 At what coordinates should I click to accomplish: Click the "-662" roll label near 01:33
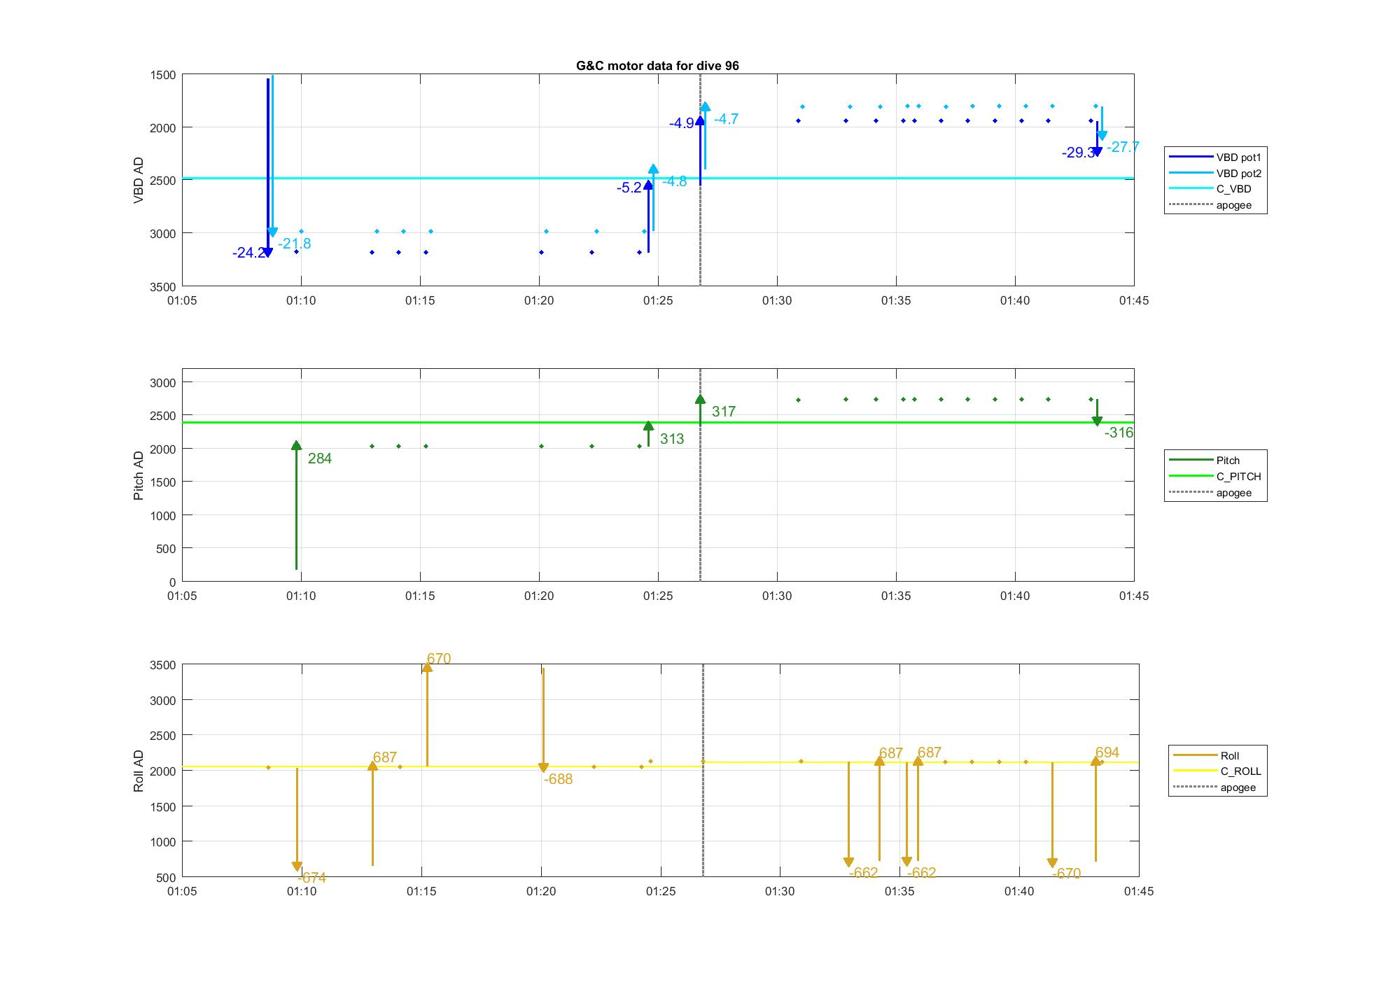coord(863,873)
